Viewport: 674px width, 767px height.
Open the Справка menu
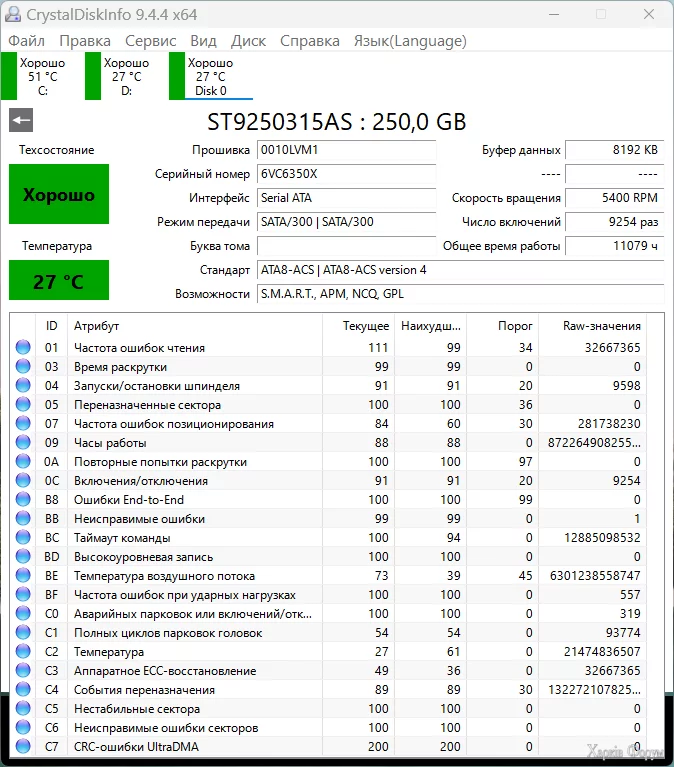click(310, 41)
